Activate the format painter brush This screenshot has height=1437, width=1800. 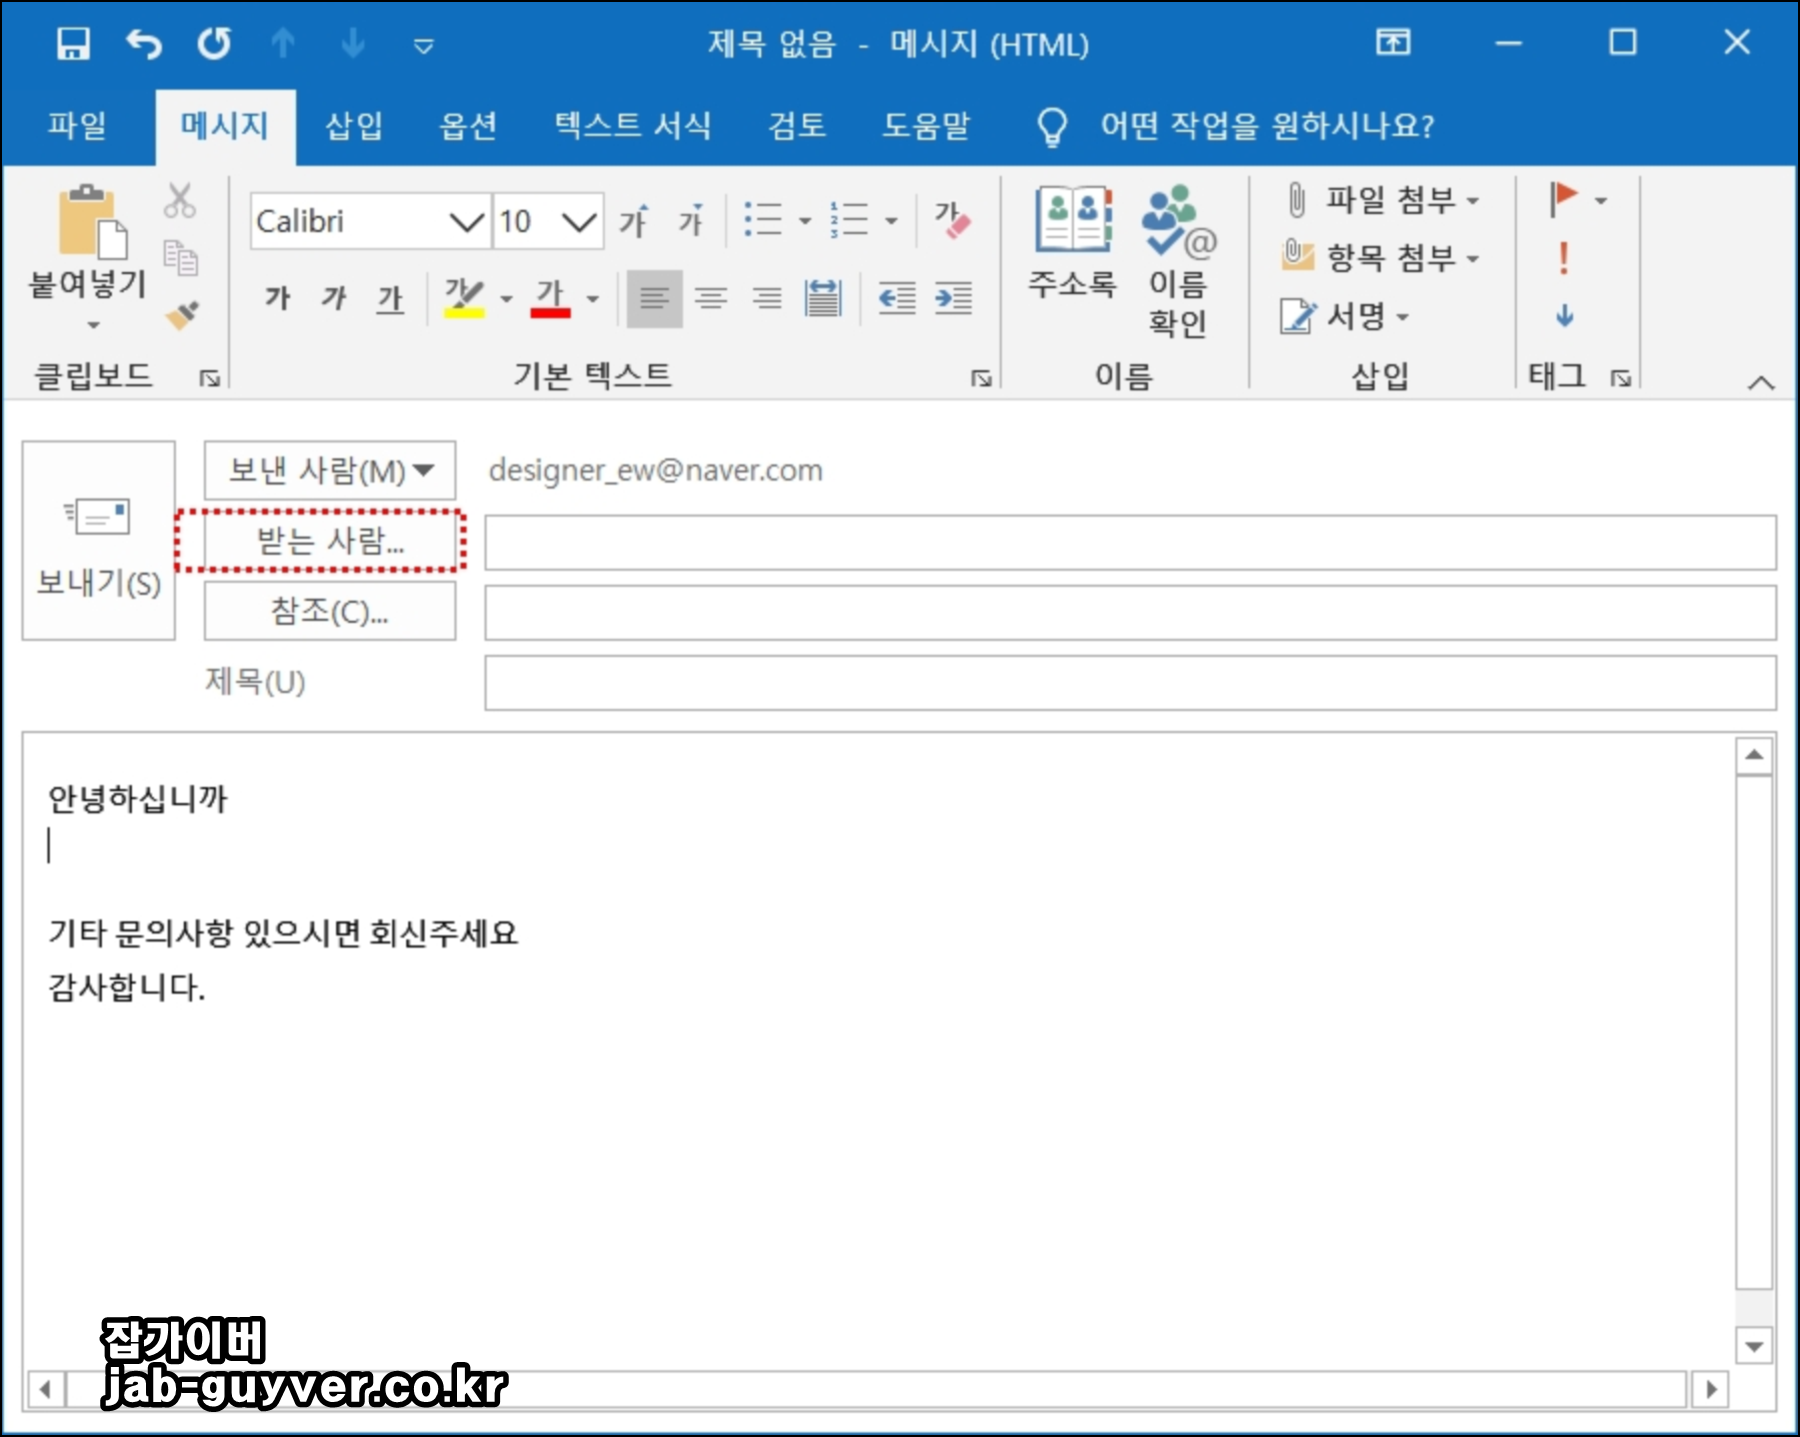182,314
